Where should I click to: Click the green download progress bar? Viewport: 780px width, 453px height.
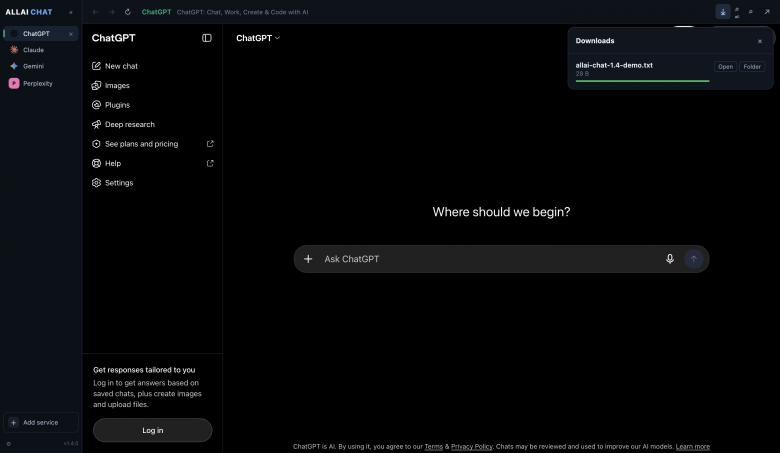click(642, 81)
